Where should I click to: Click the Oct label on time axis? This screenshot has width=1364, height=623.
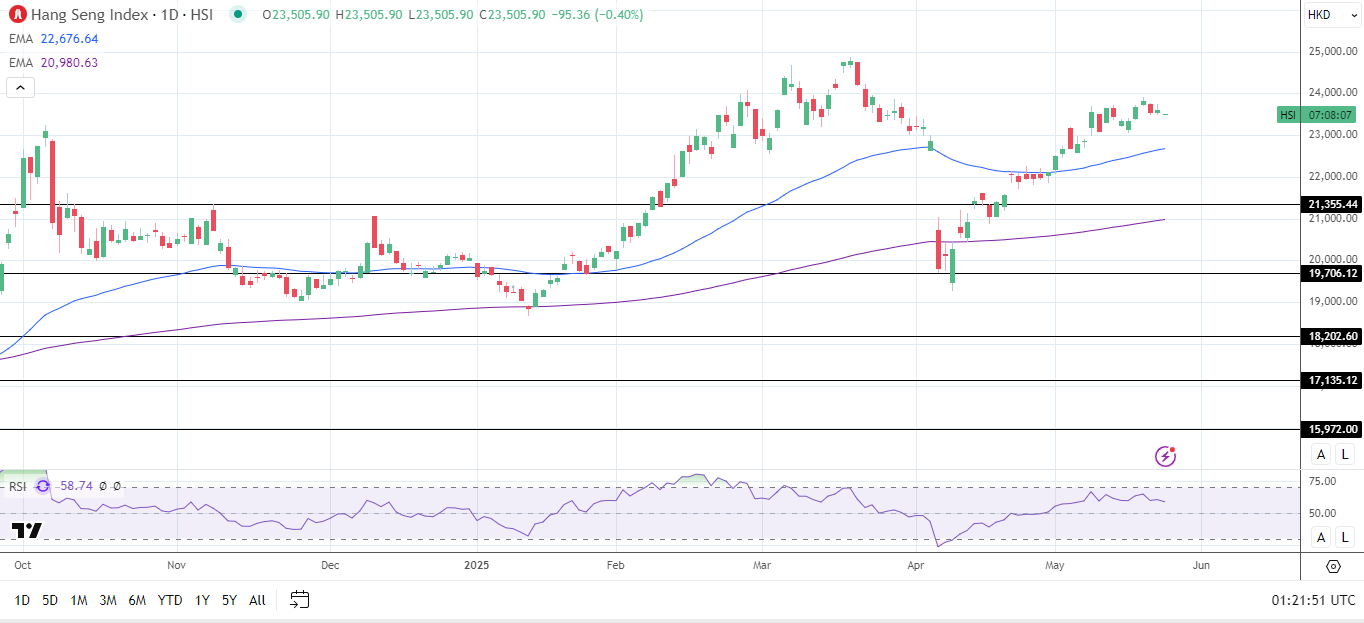coord(21,565)
